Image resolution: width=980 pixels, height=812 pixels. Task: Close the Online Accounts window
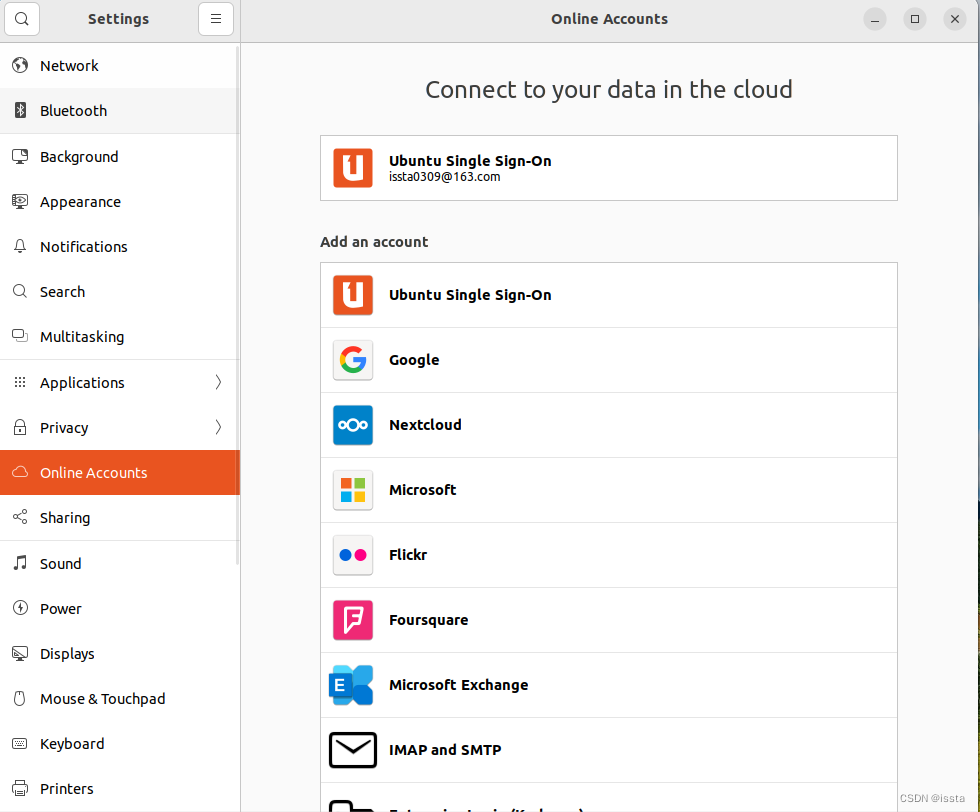955,19
